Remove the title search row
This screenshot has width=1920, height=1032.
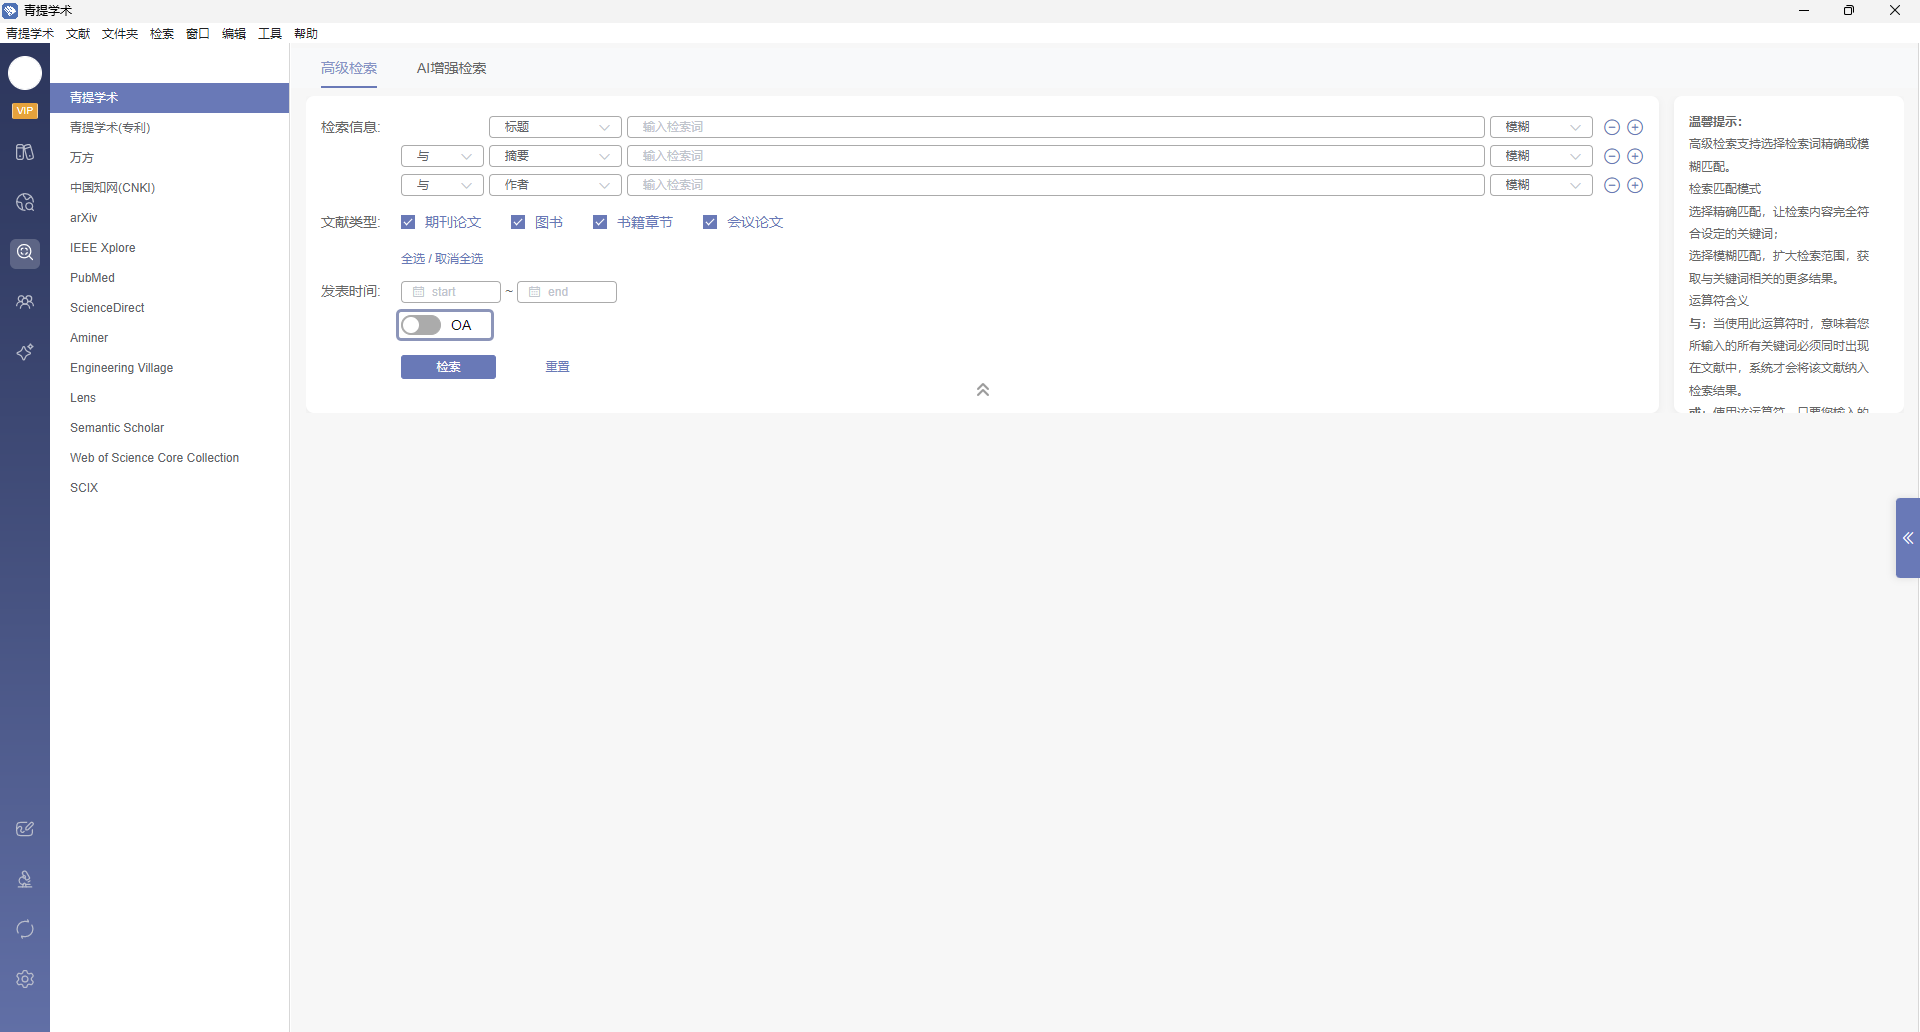point(1612,127)
